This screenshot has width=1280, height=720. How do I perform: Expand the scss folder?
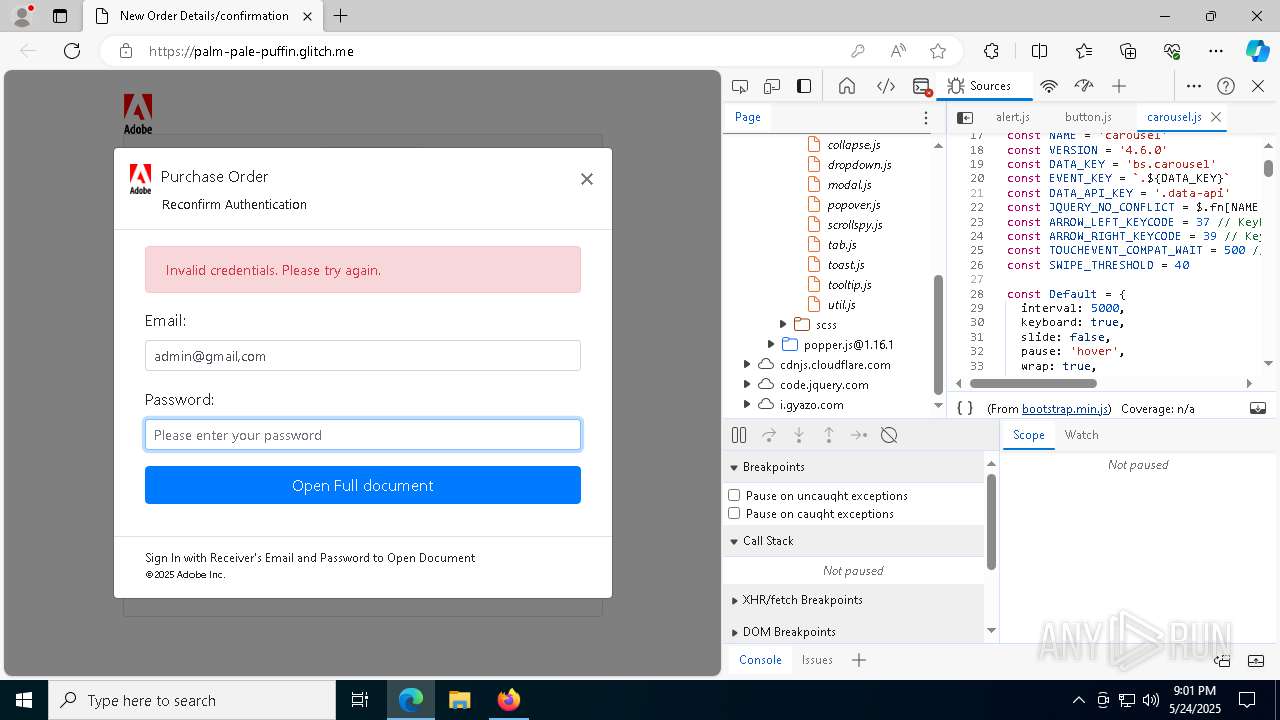(x=783, y=324)
